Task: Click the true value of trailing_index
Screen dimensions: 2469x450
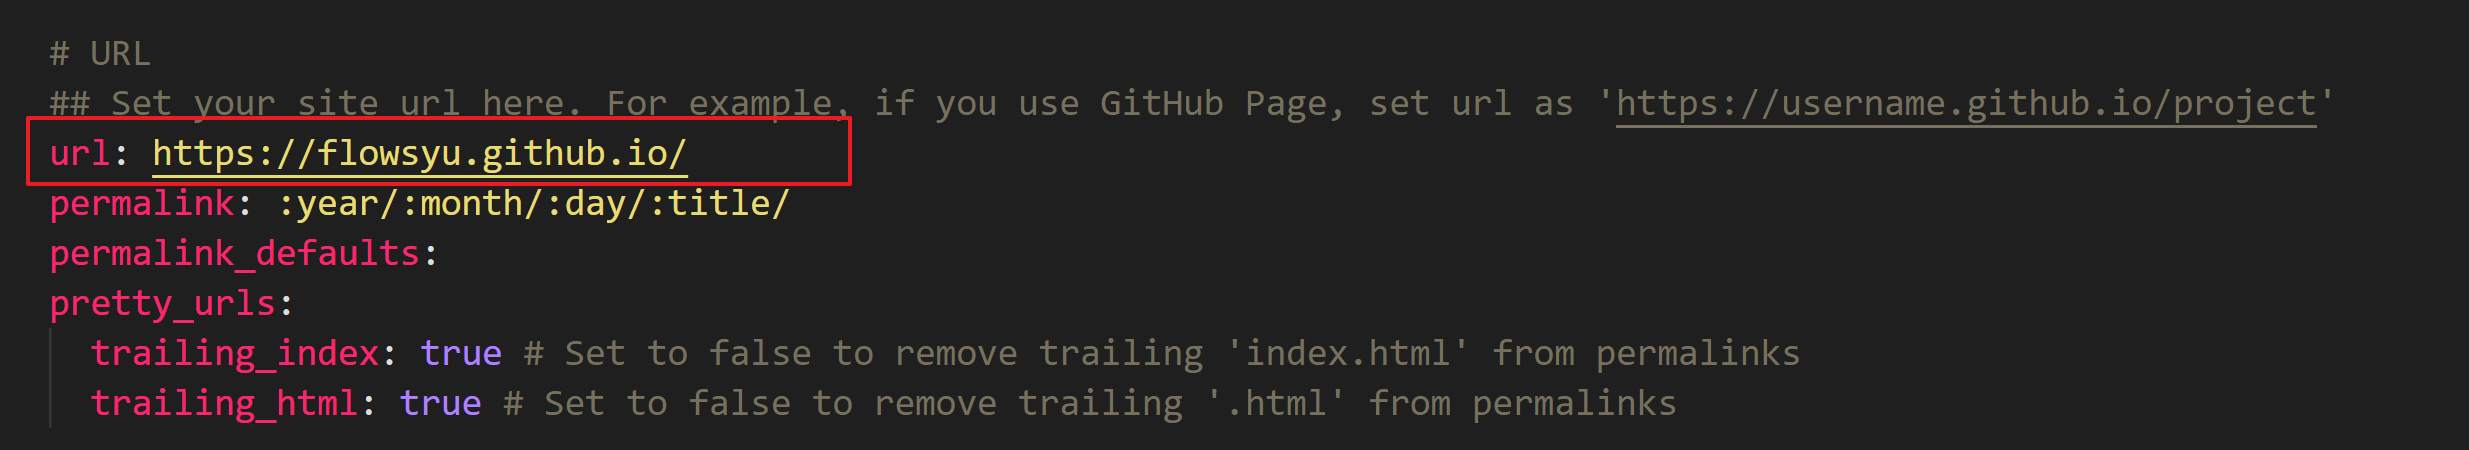Action: tap(461, 354)
